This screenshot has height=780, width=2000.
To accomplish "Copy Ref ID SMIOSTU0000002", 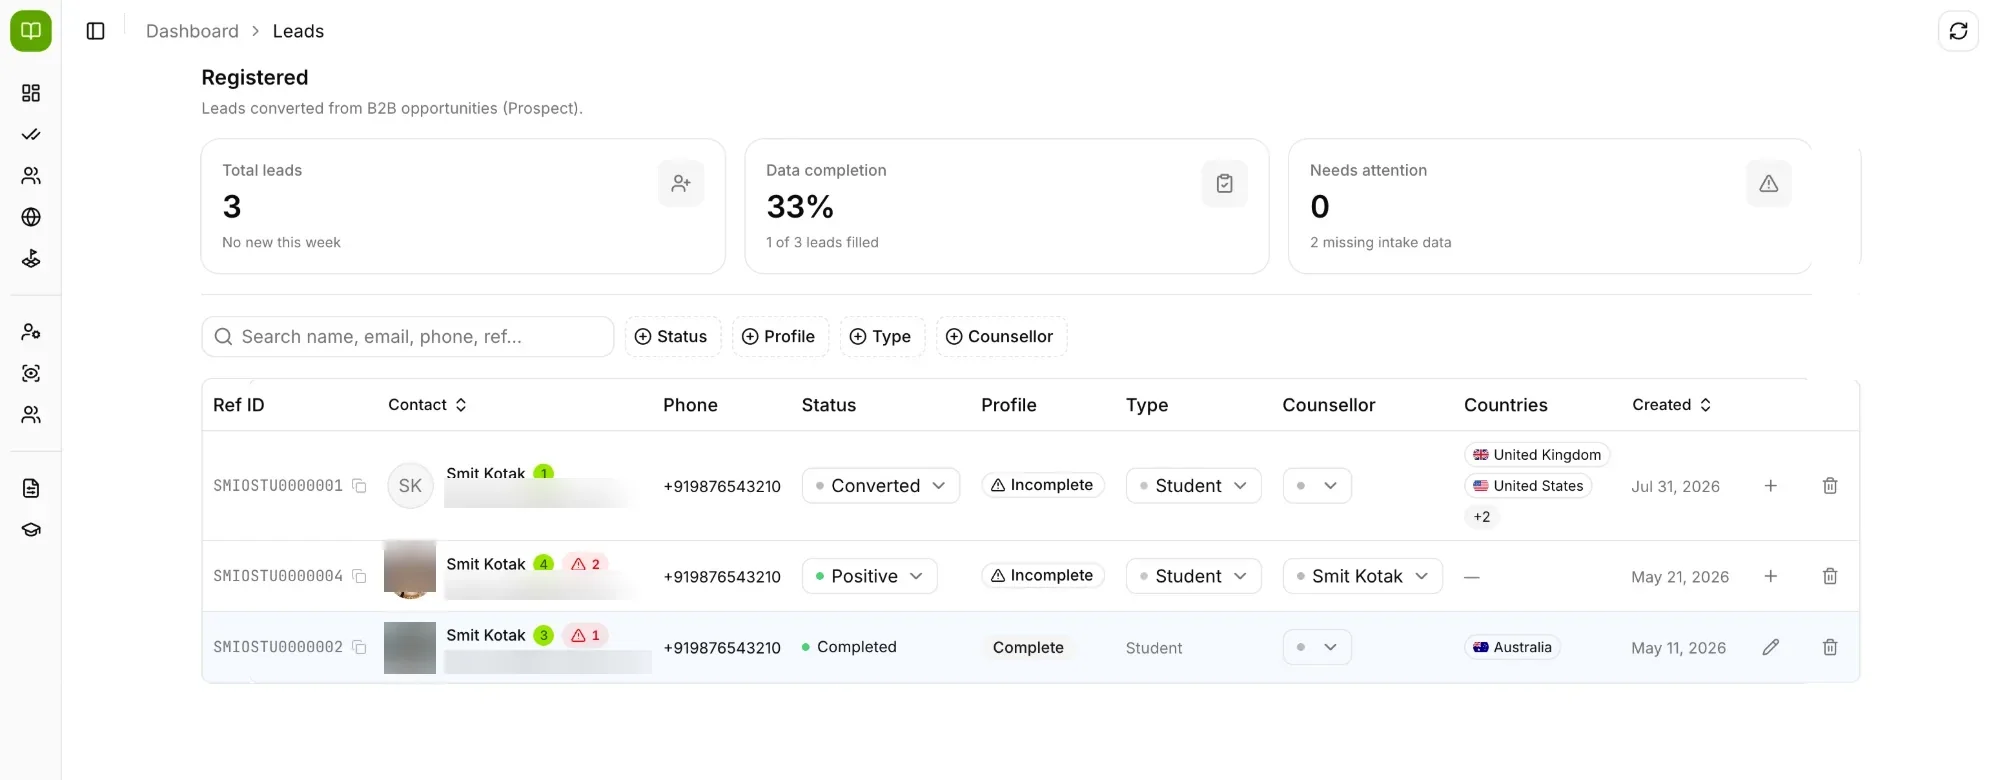I will [359, 647].
